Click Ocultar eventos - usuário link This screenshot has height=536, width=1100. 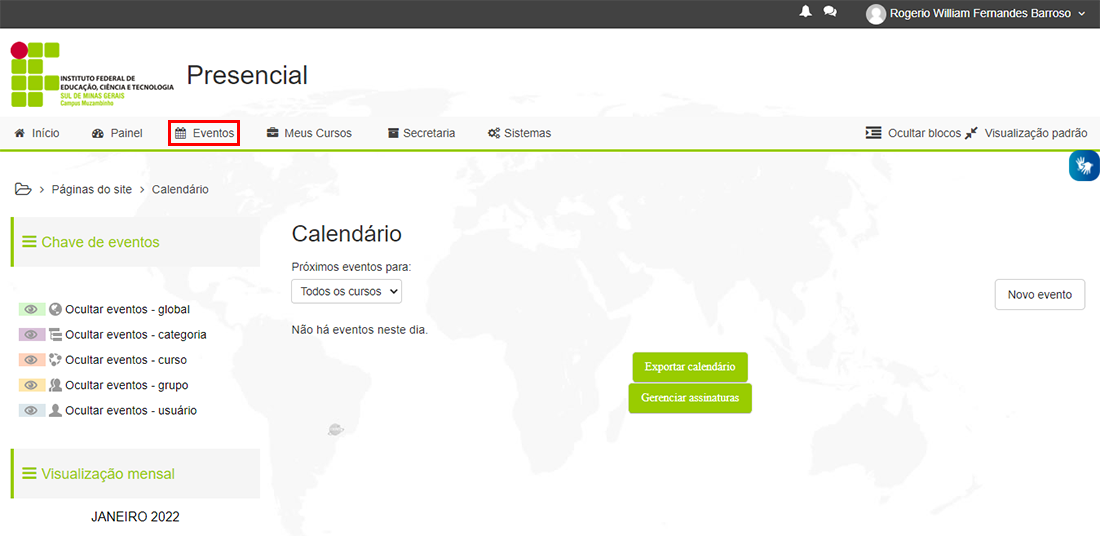click(x=131, y=410)
